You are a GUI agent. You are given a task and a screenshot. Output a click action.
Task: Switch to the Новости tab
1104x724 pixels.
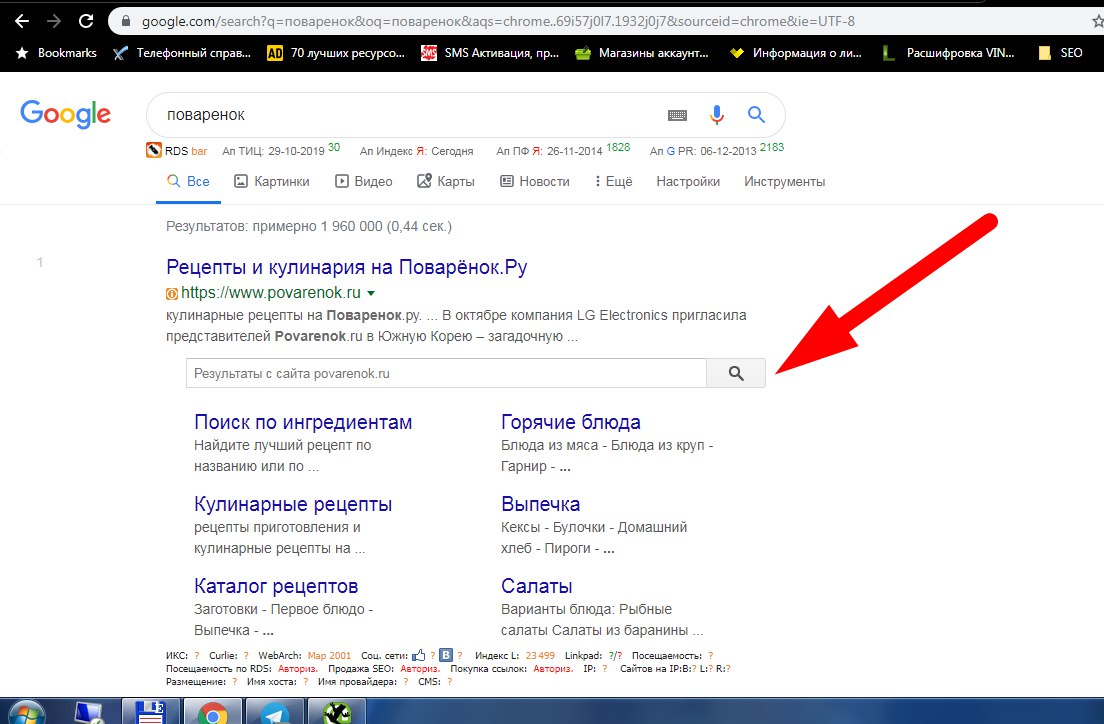tap(534, 182)
